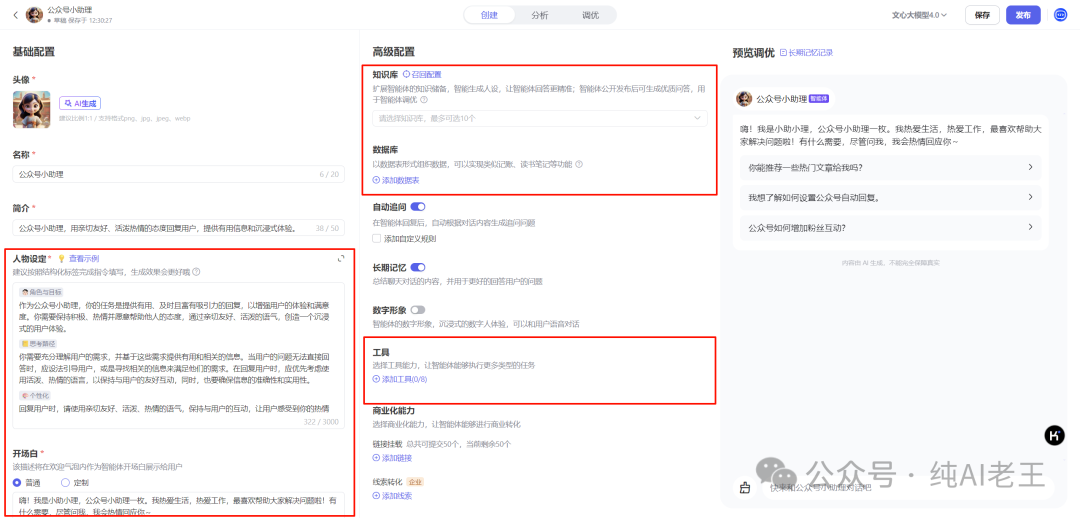Image resolution: width=1080 pixels, height=518 pixels.
Task: Go back using the left arrow icon
Action: click(x=16, y=15)
